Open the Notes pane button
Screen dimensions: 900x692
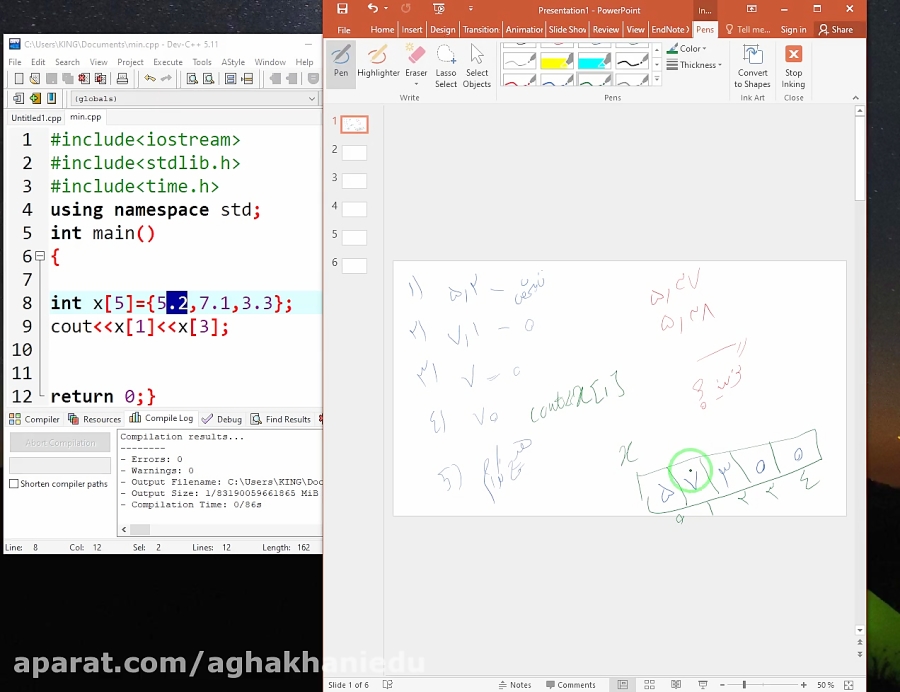click(x=515, y=685)
